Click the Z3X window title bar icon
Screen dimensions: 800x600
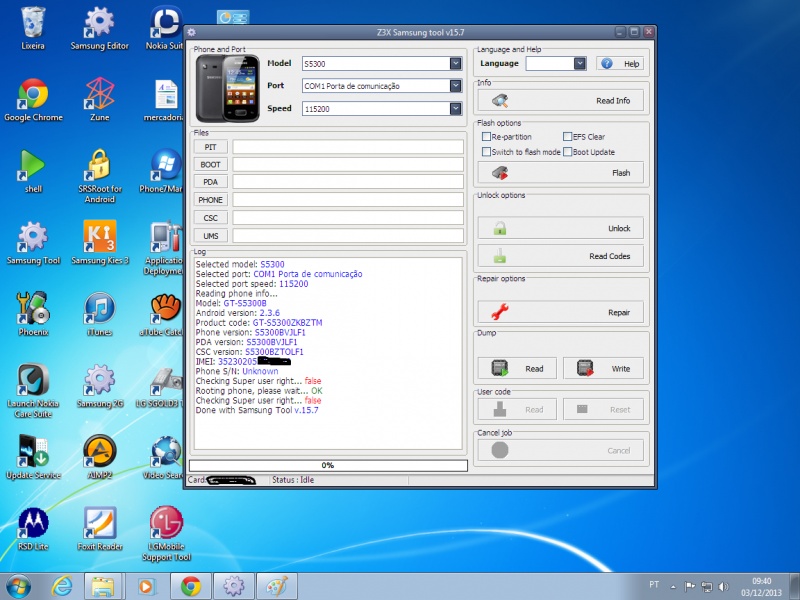point(192,32)
